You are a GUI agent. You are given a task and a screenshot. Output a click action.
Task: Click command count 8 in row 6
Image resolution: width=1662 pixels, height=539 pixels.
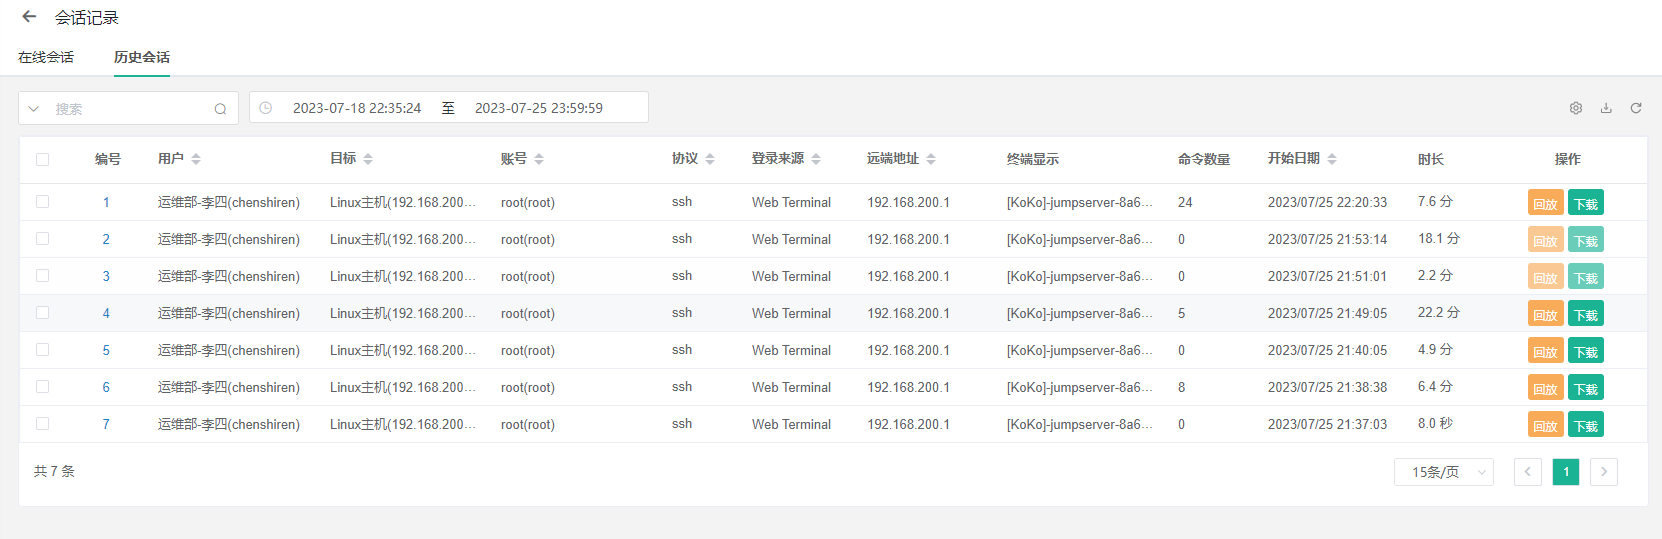click(x=1181, y=387)
